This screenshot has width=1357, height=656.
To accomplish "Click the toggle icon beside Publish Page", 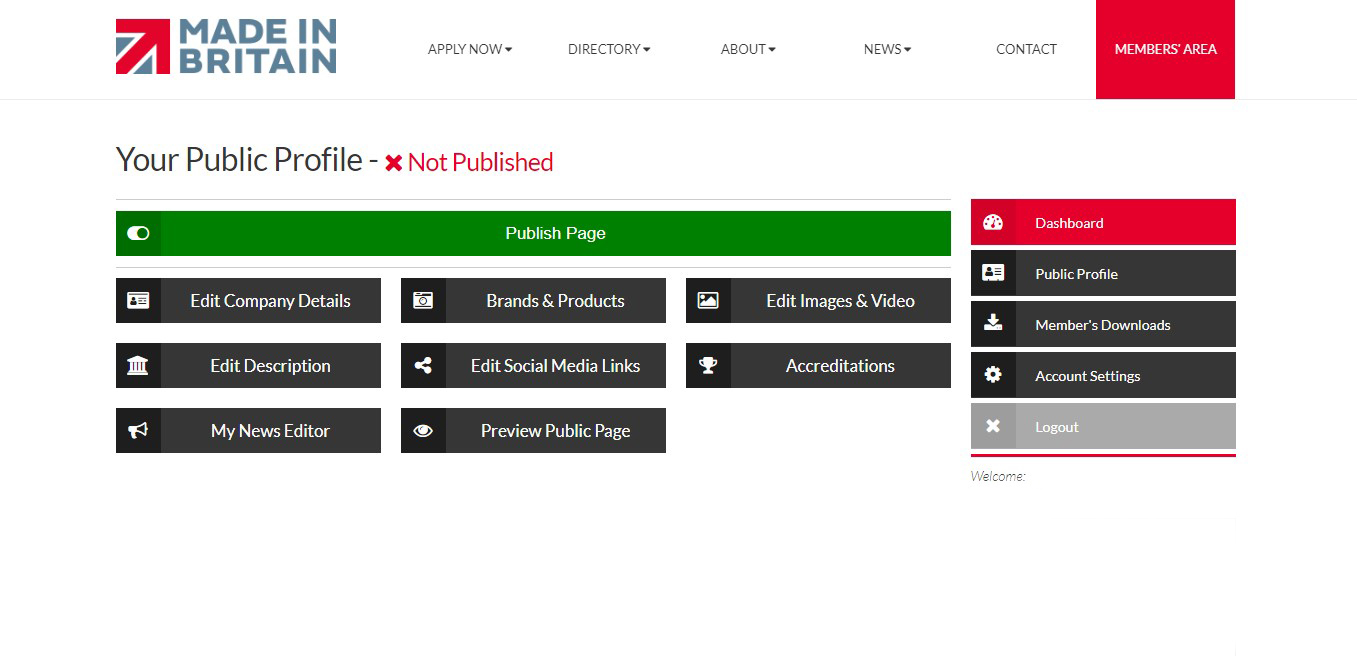I will (138, 233).
